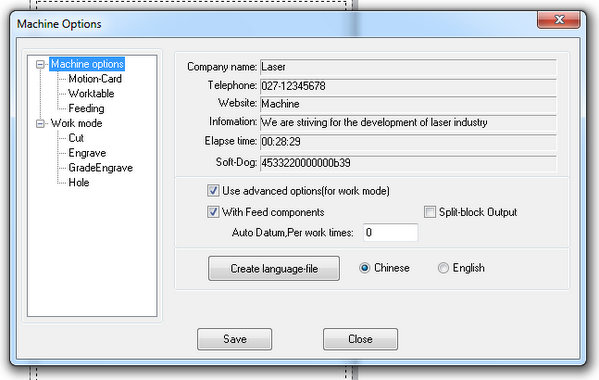Select the Engrave tree item

click(x=87, y=153)
